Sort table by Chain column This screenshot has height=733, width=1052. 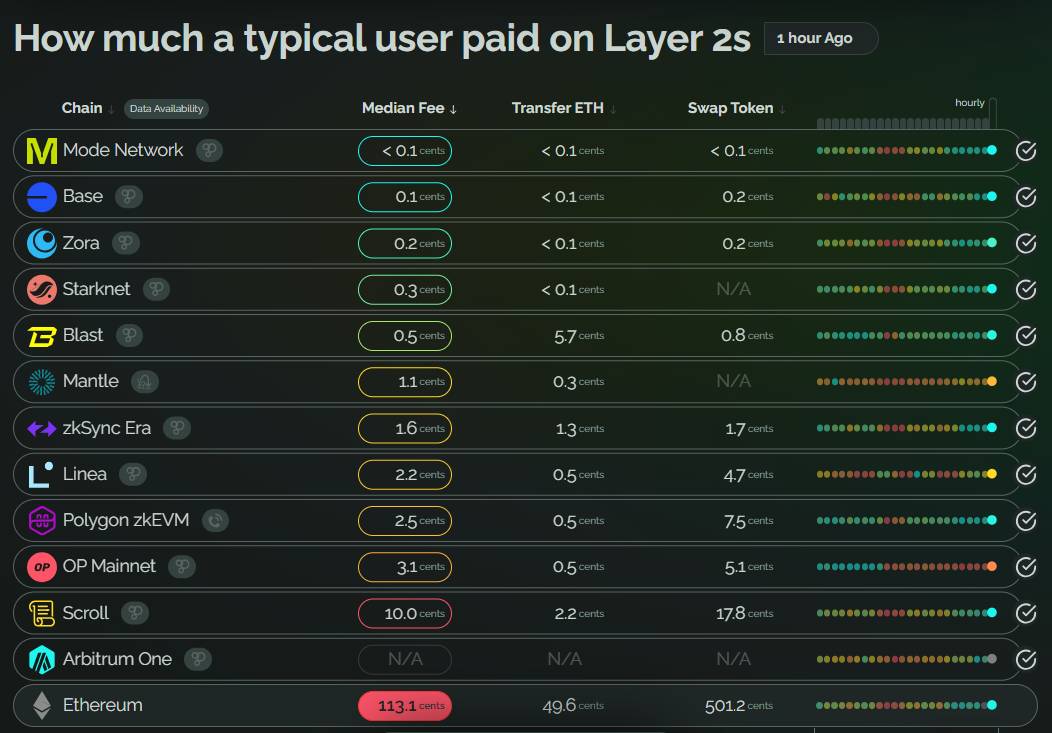click(x=88, y=108)
